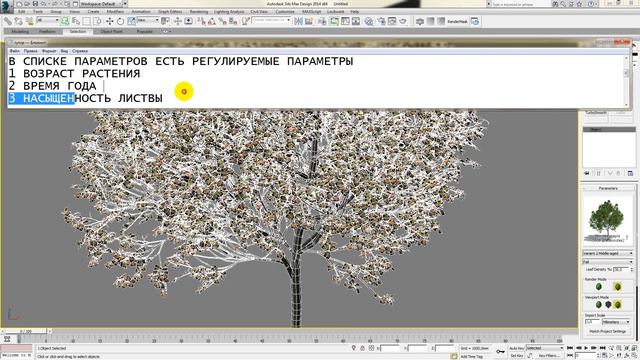Open the Material Editor icon
Viewport: 640px width, 360px height.
click(x=369, y=21)
